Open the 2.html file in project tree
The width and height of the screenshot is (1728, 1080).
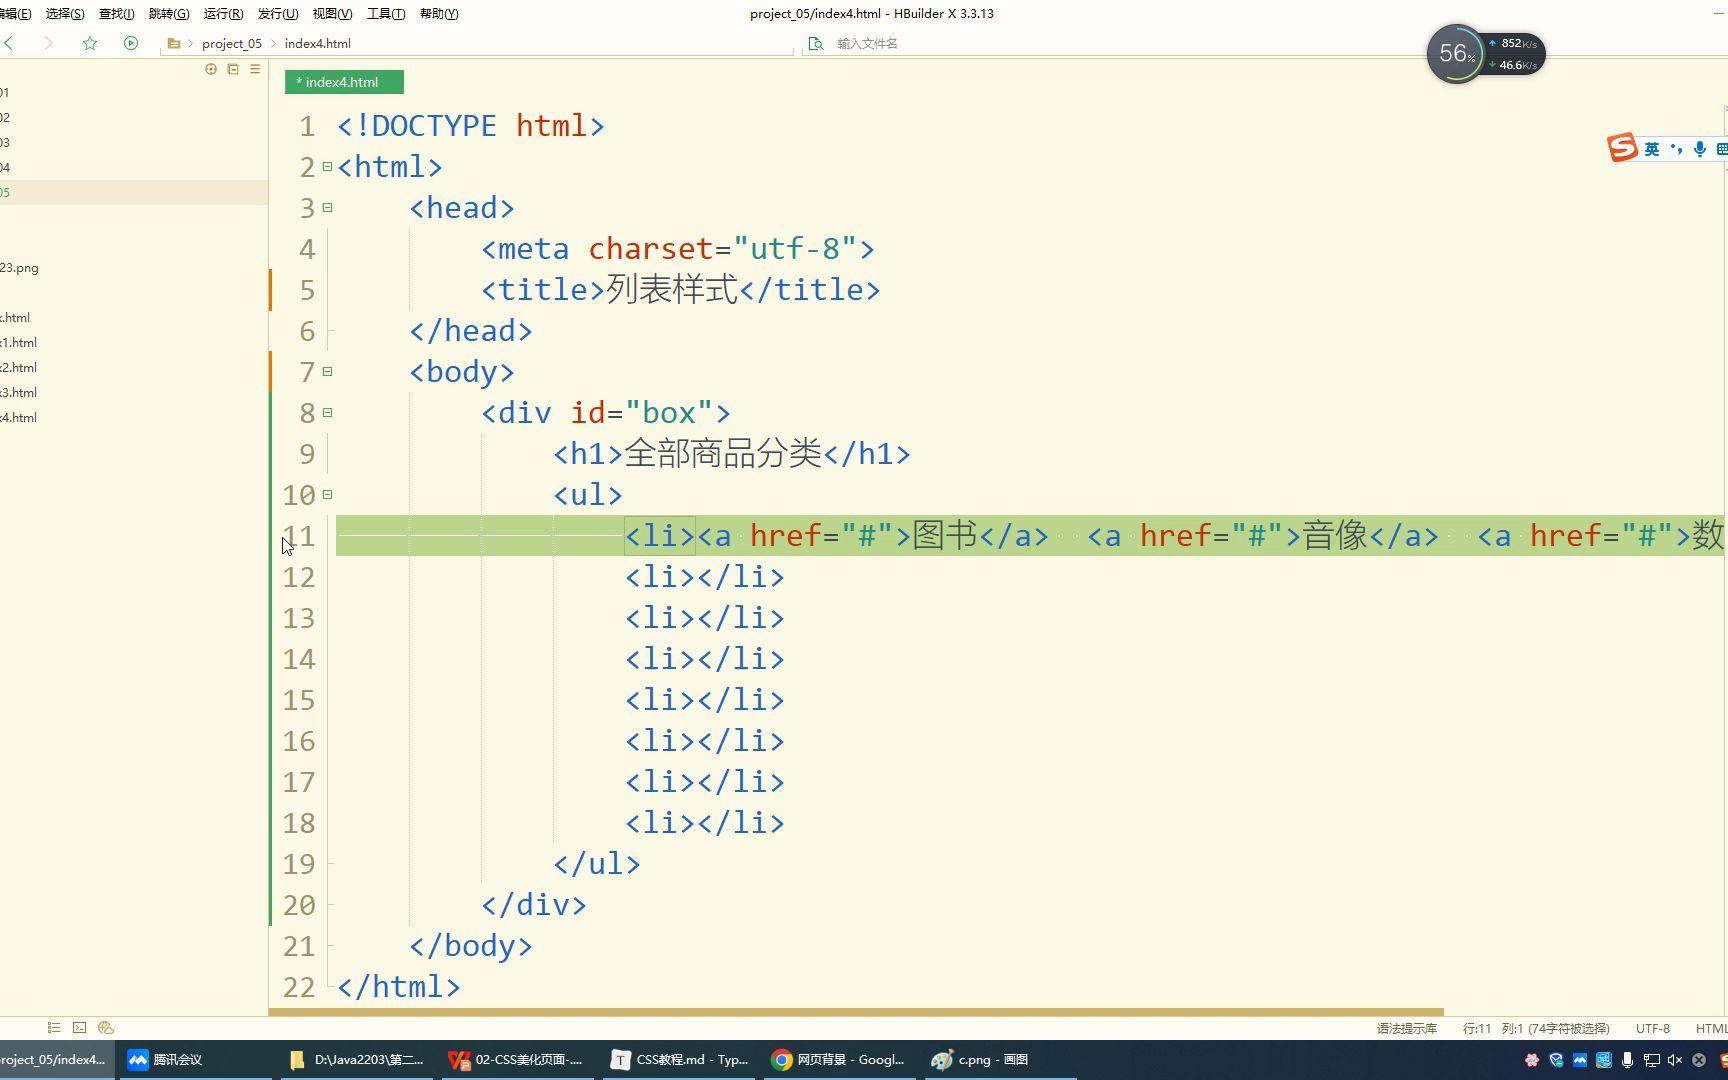tap(18, 368)
